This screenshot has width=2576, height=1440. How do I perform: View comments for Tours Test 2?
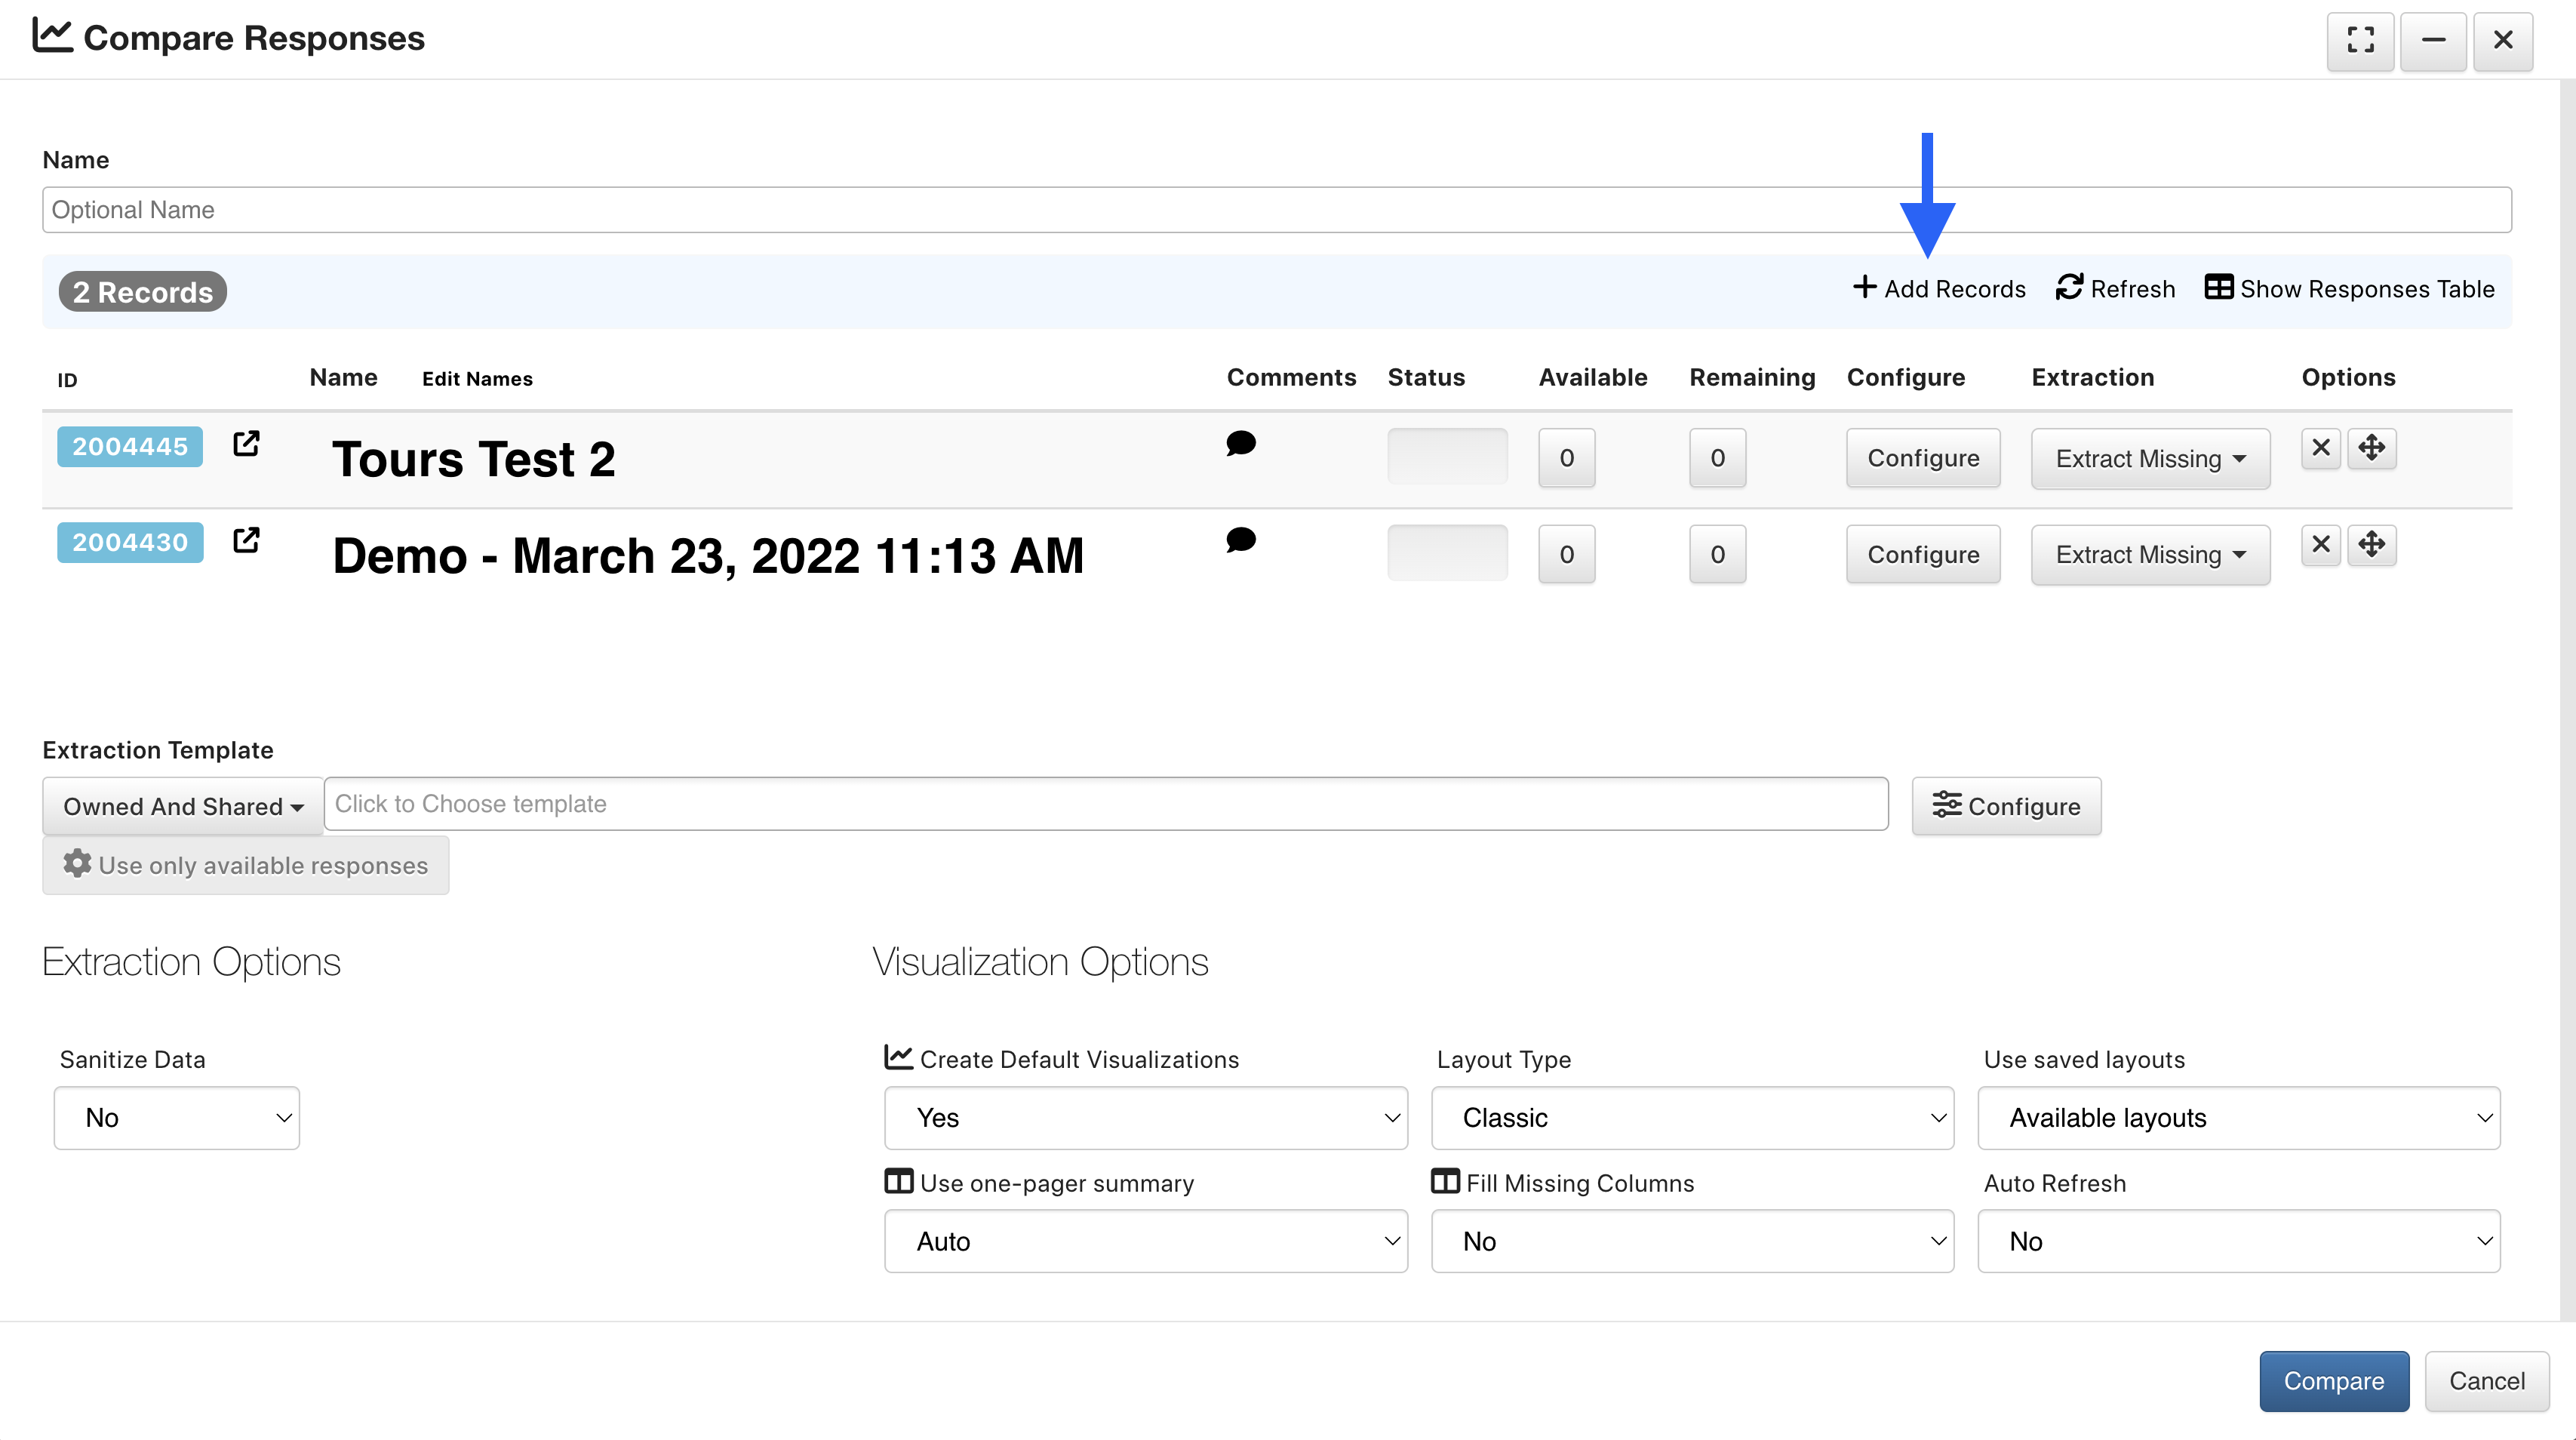pos(1241,443)
